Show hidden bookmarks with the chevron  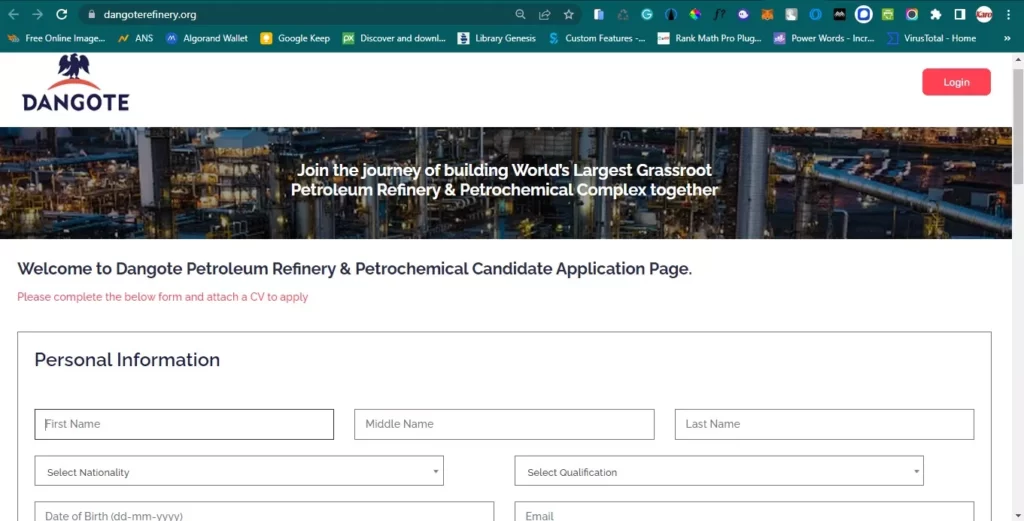point(1007,39)
